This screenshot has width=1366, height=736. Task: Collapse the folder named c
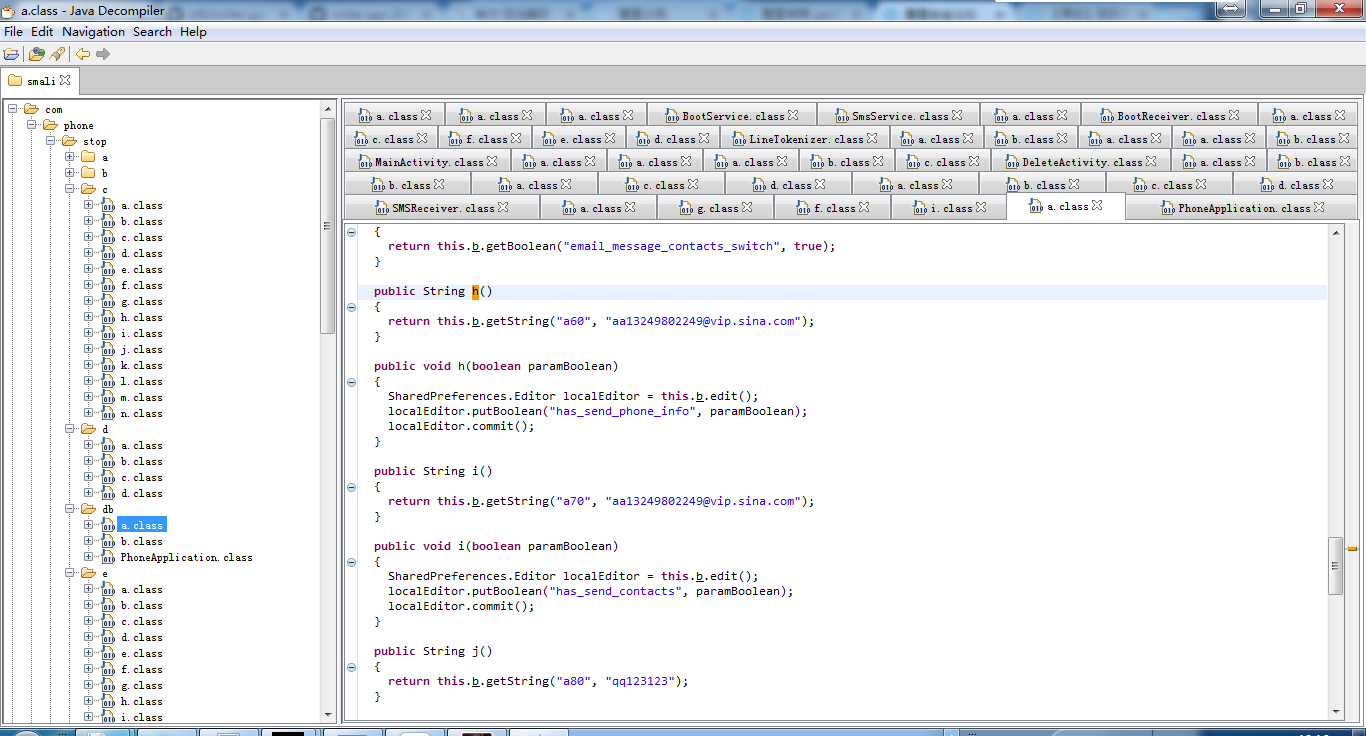pos(70,189)
